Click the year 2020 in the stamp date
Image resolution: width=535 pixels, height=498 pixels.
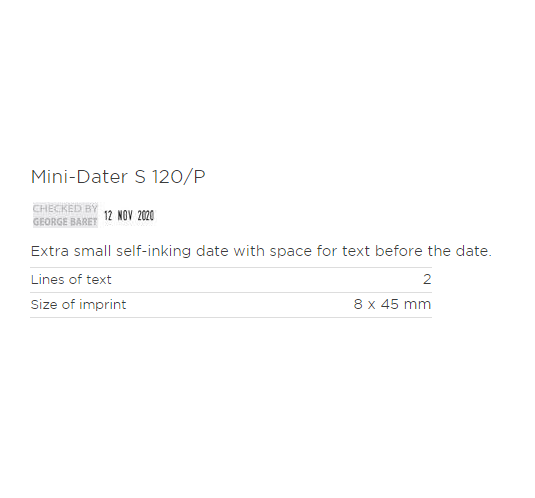tap(146, 216)
